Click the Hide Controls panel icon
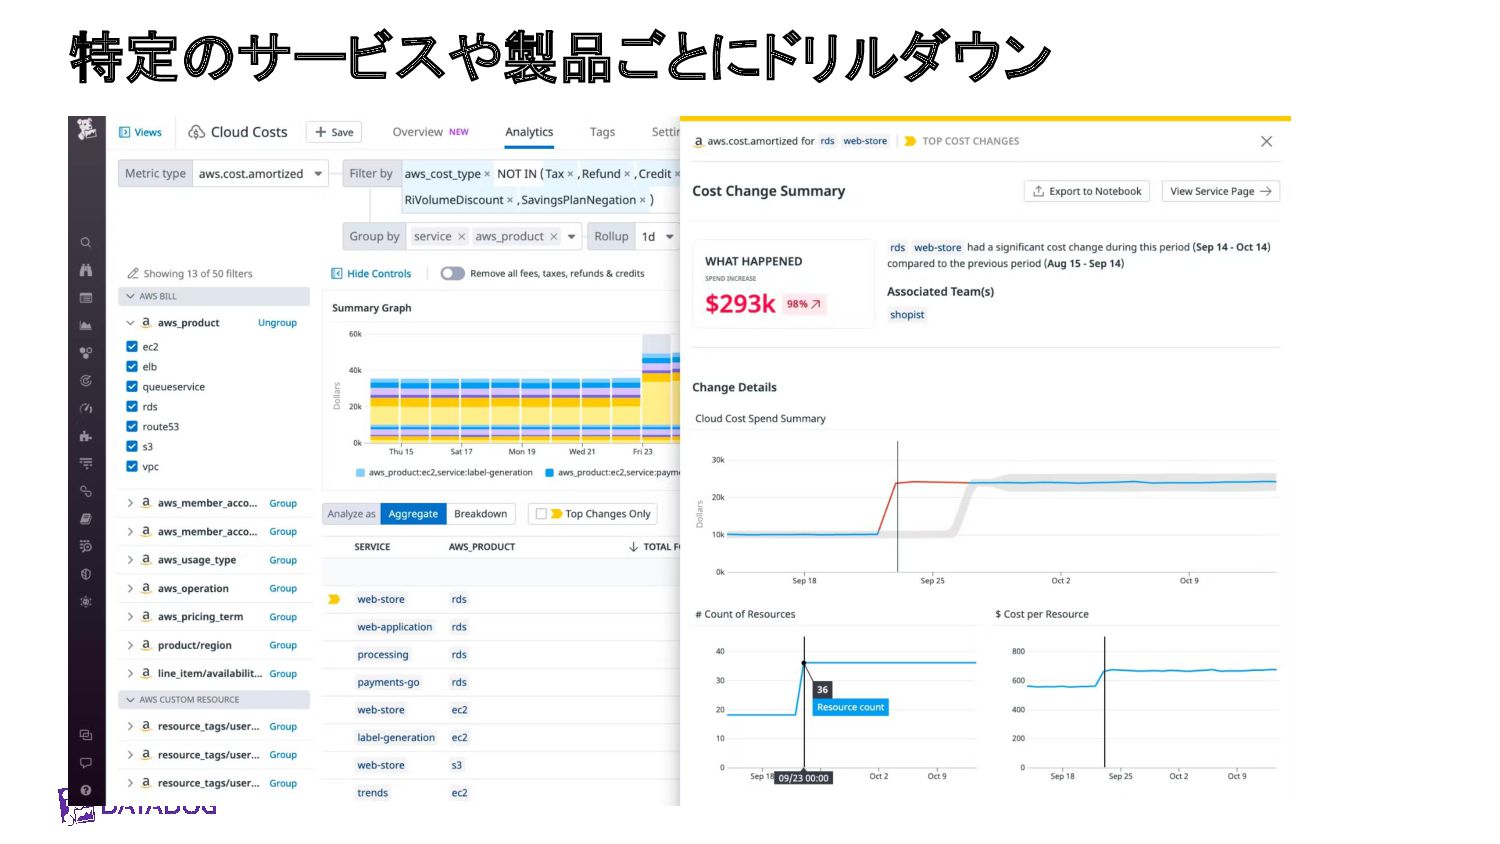Image resolution: width=1500 pixels, height=844 pixels. click(x=337, y=273)
